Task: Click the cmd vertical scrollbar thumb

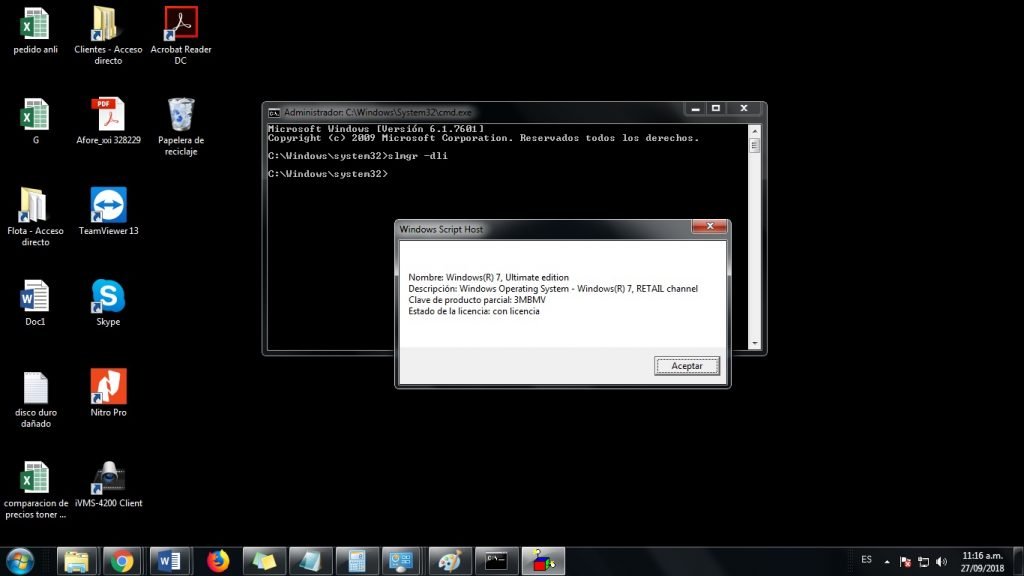Action: coord(754,145)
